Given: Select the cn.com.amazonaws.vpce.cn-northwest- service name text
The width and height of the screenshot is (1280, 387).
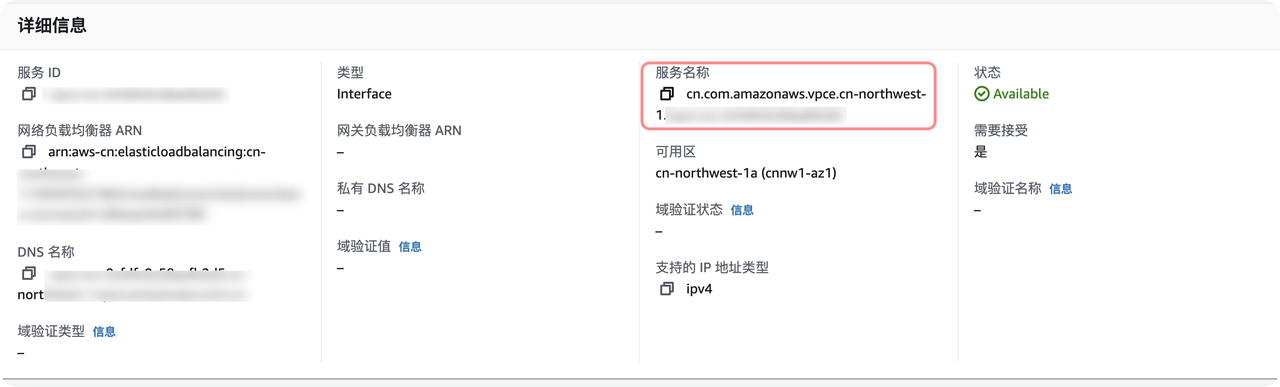Looking at the screenshot, I should [806, 94].
